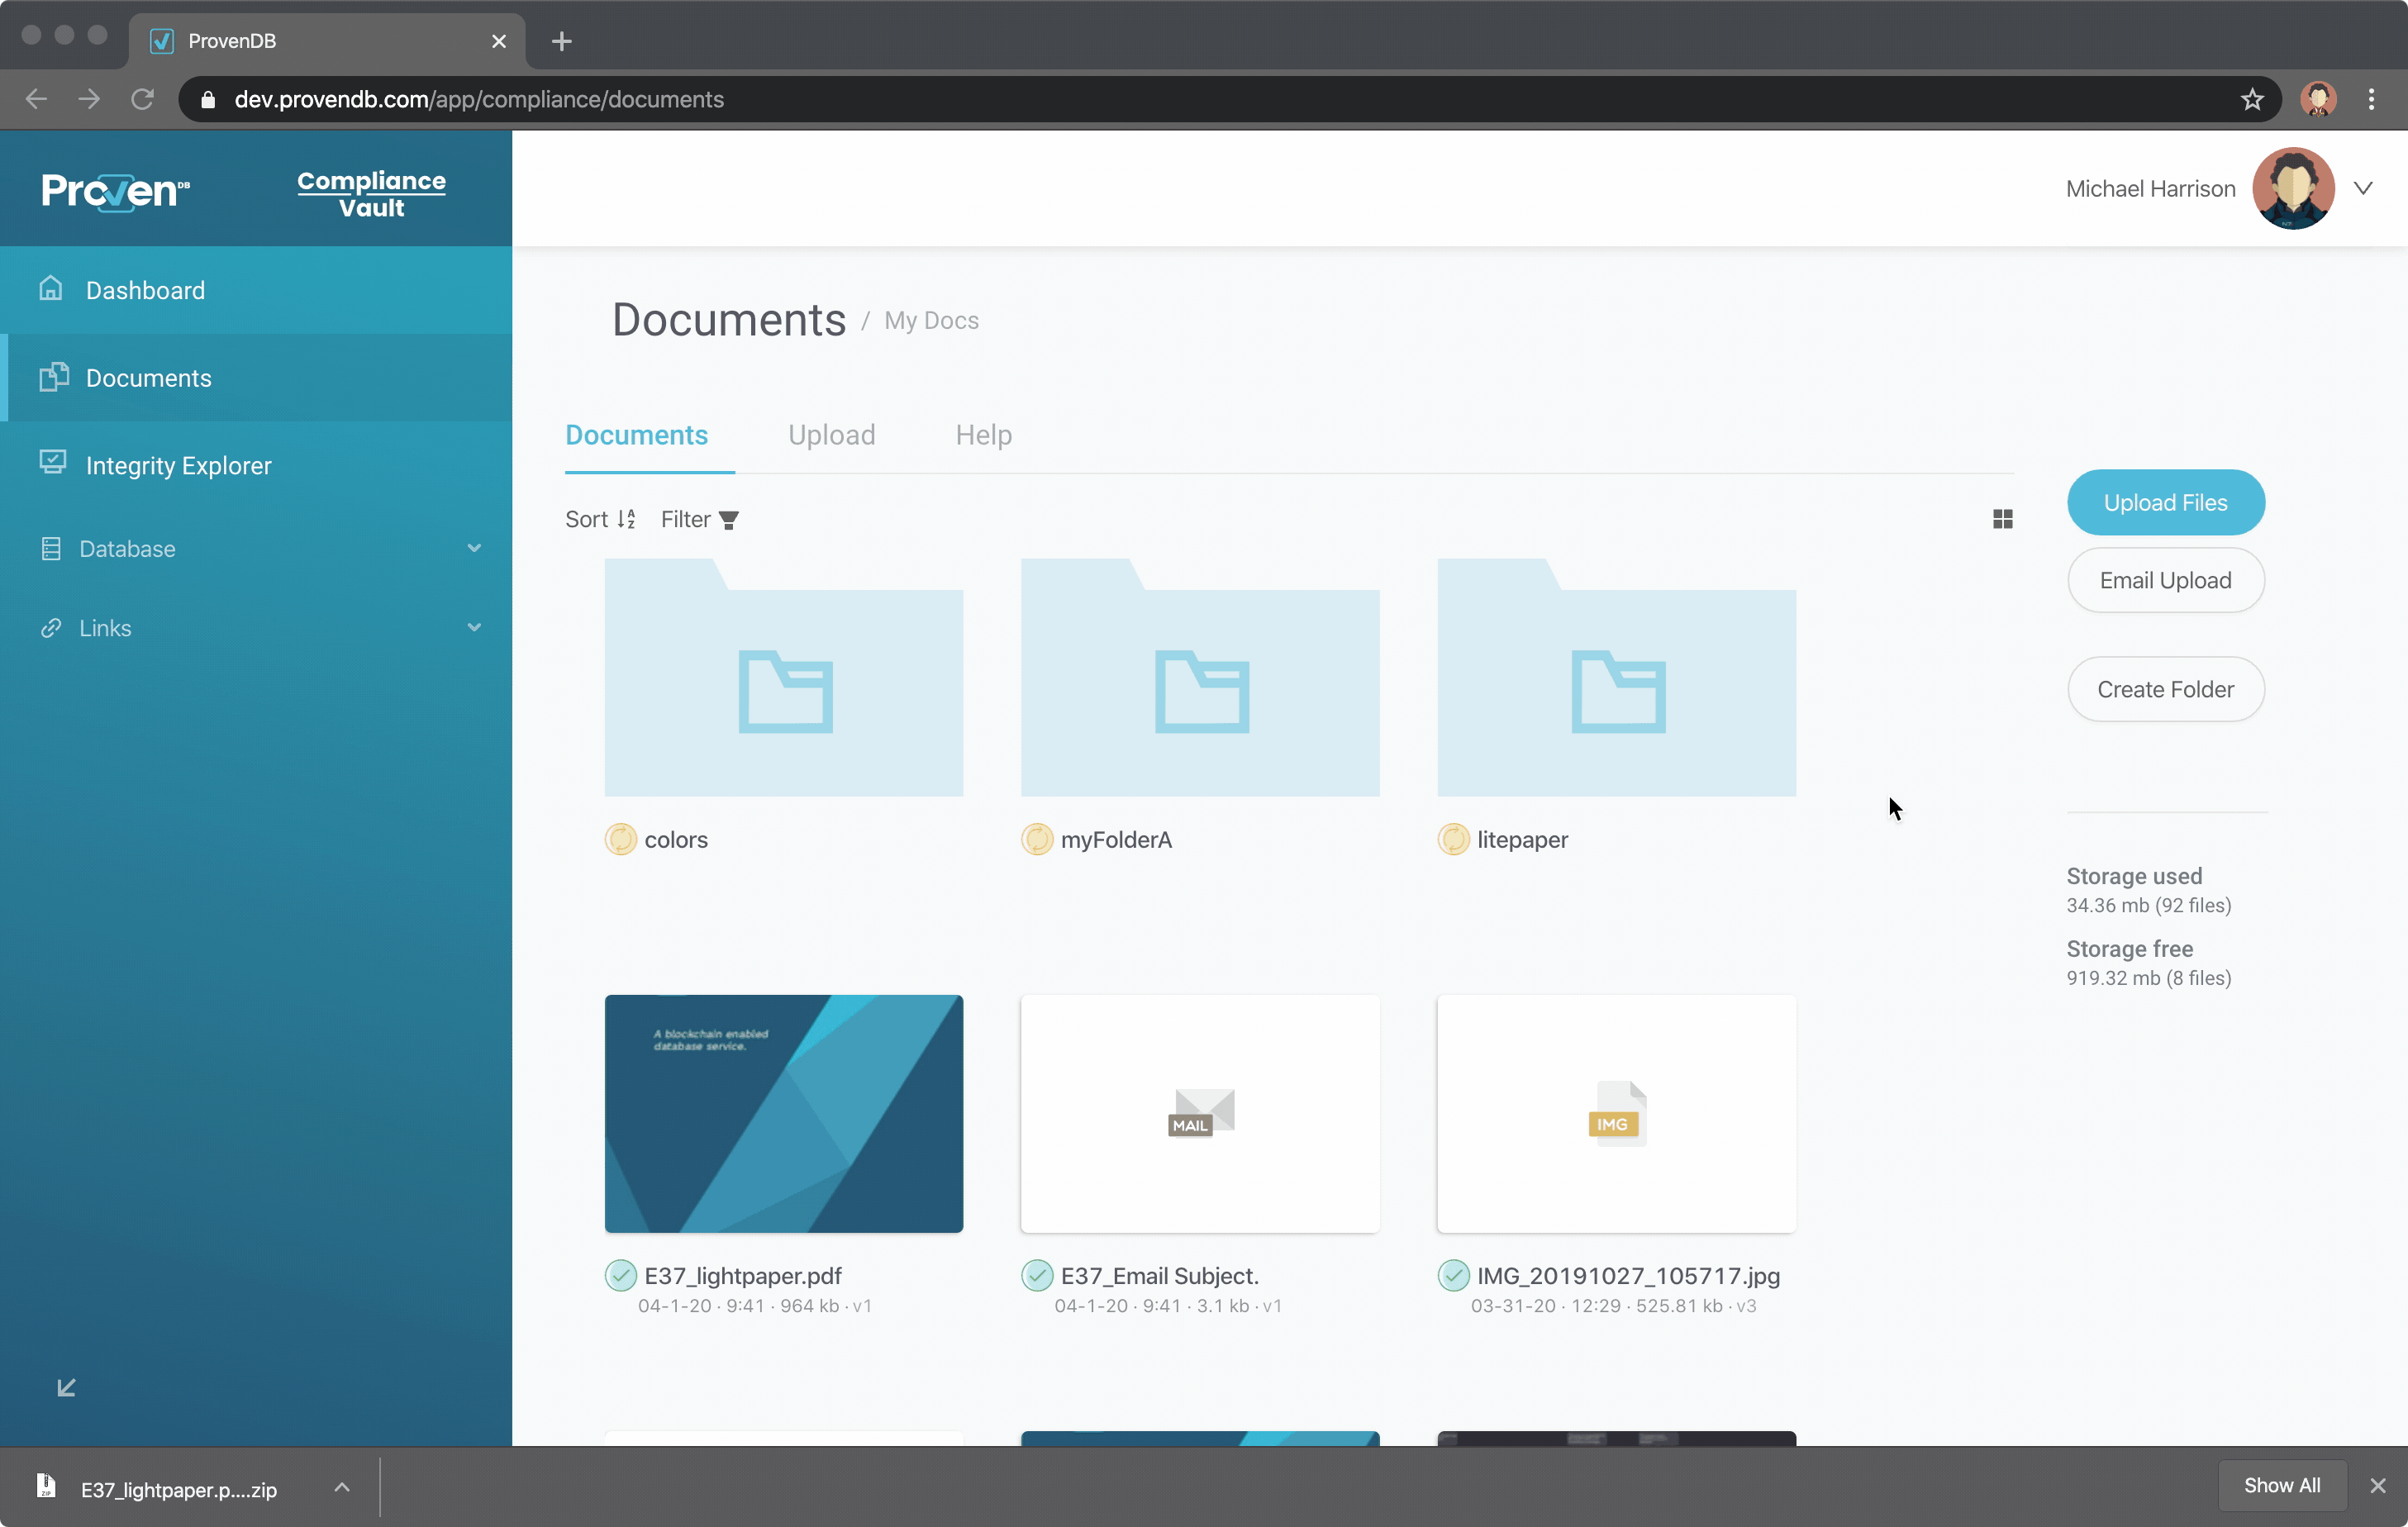2408x1527 pixels.
Task: Switch to the Upload tab
Action: click(831, 435)
